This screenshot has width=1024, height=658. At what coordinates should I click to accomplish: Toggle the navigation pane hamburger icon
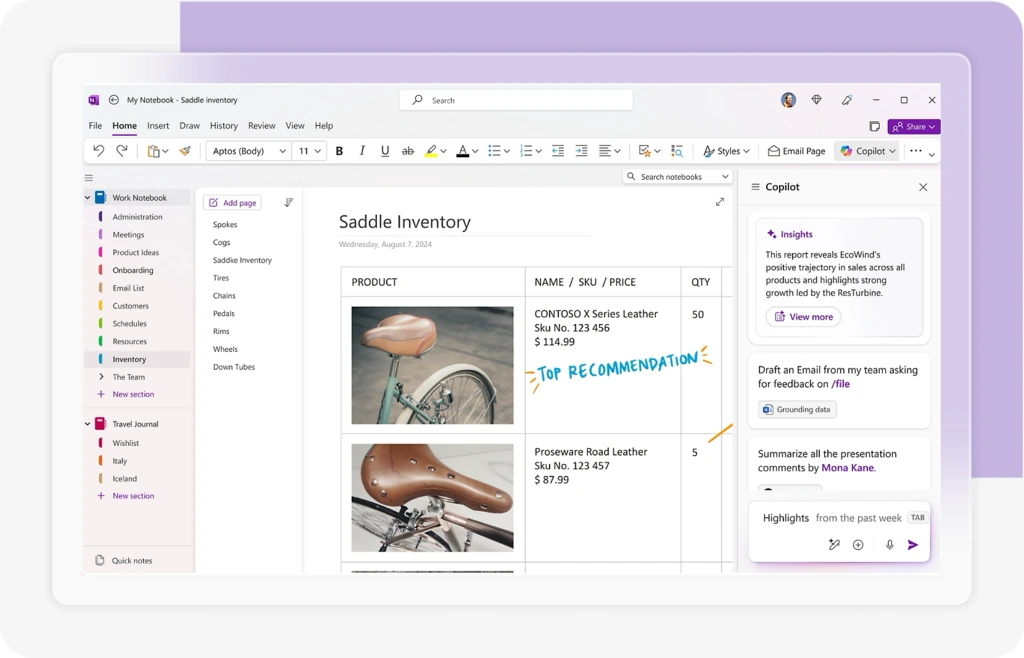(x=89, y=178)
